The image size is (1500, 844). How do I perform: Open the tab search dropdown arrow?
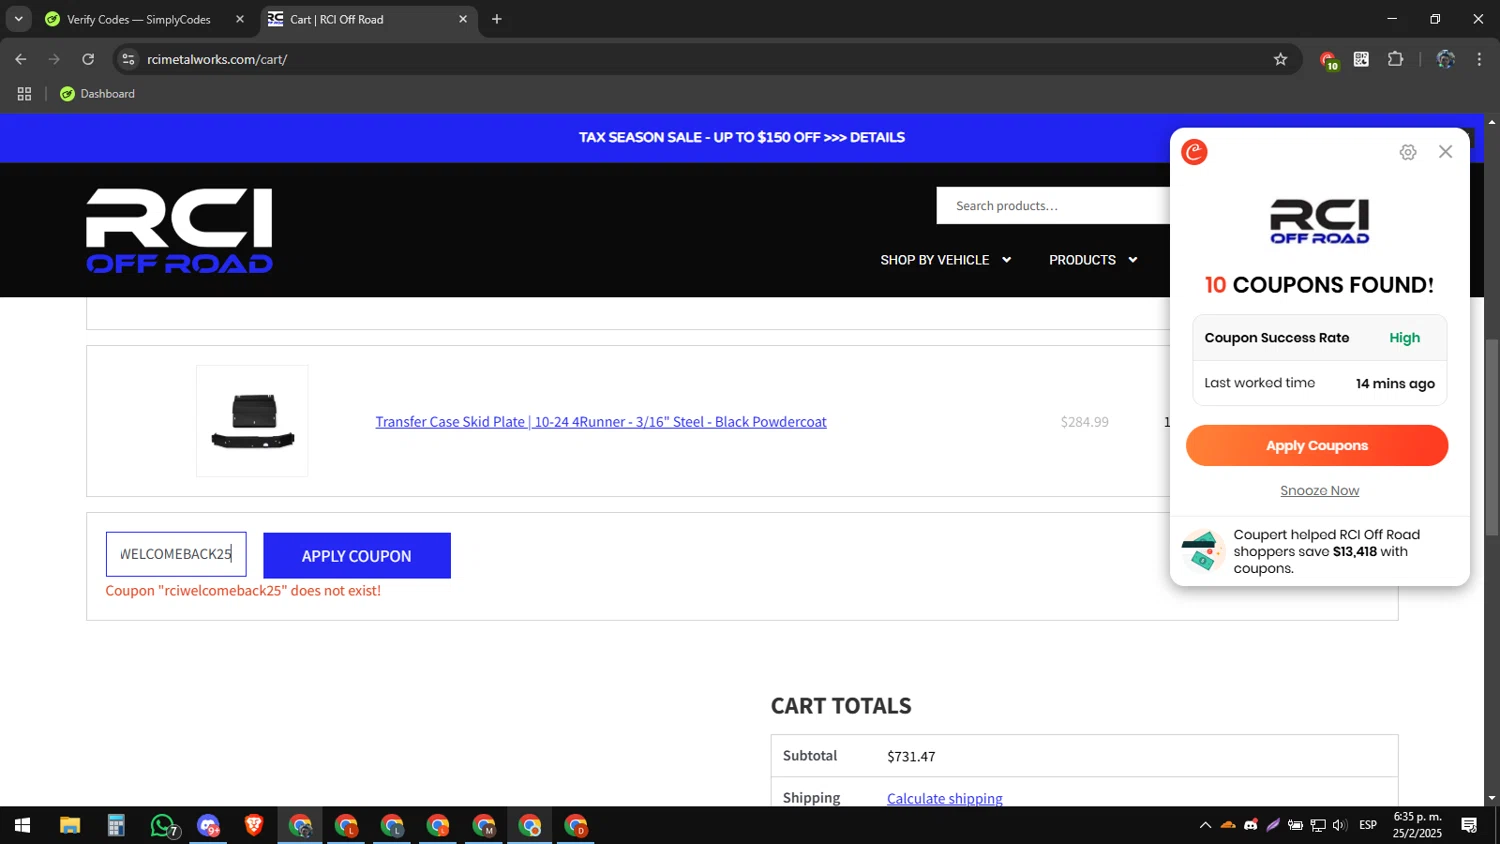point(18,19)
